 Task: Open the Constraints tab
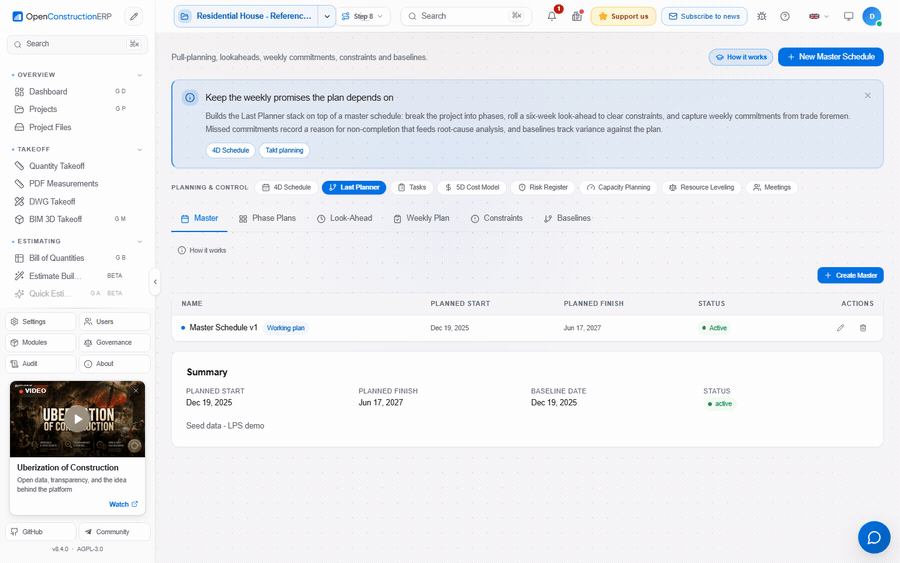[496, 218]
